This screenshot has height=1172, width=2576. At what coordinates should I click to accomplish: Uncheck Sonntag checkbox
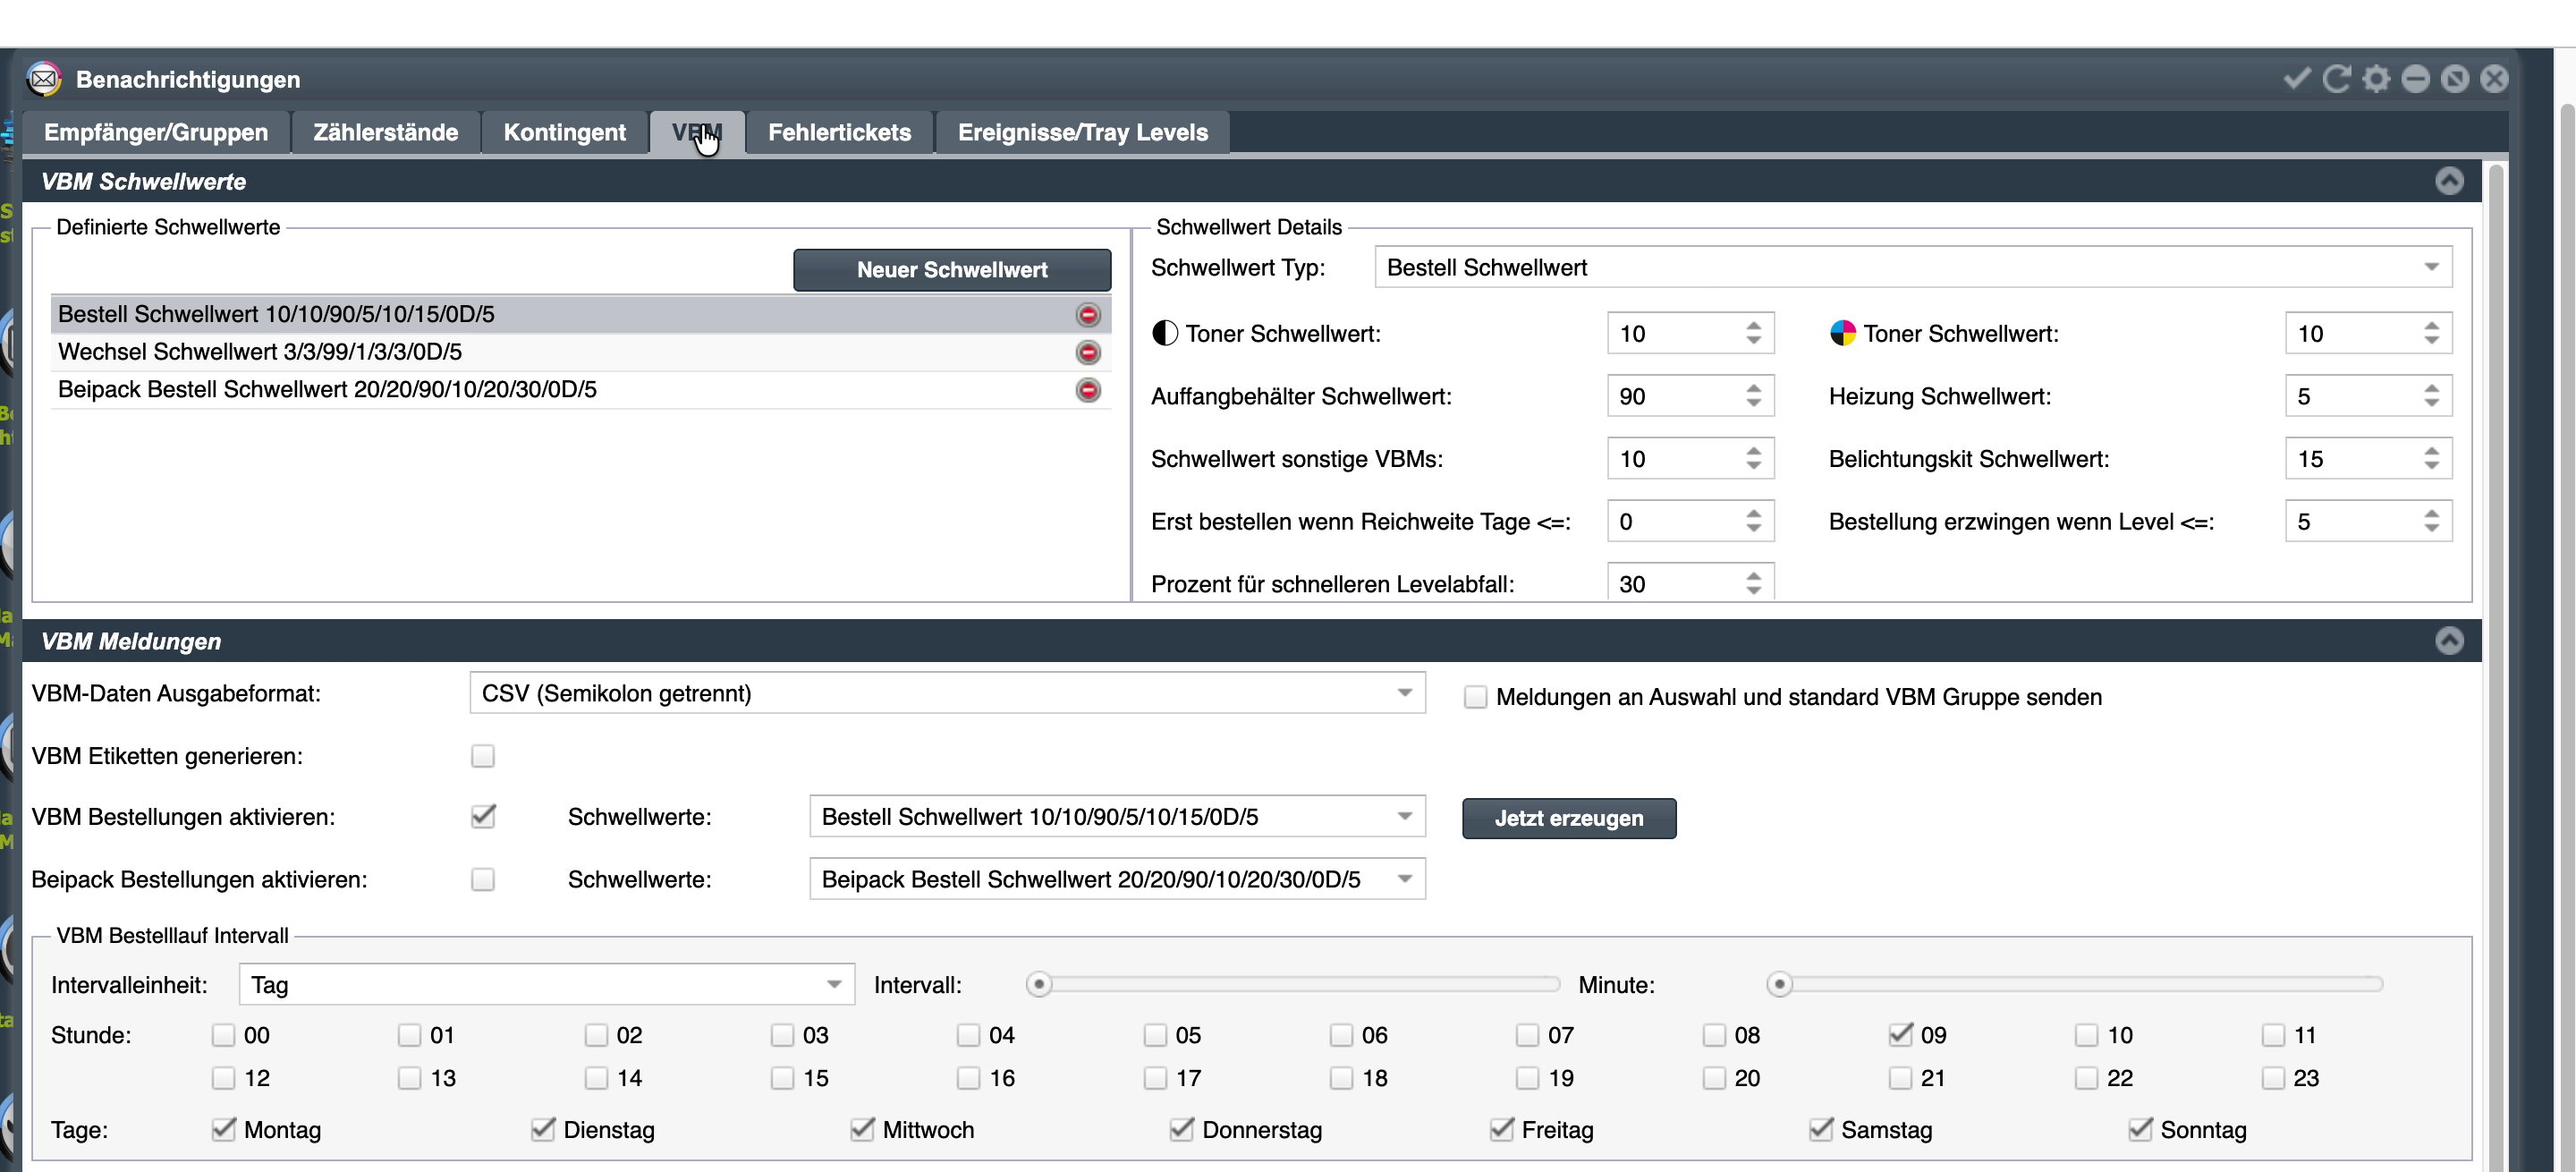click(2140, 1130)
